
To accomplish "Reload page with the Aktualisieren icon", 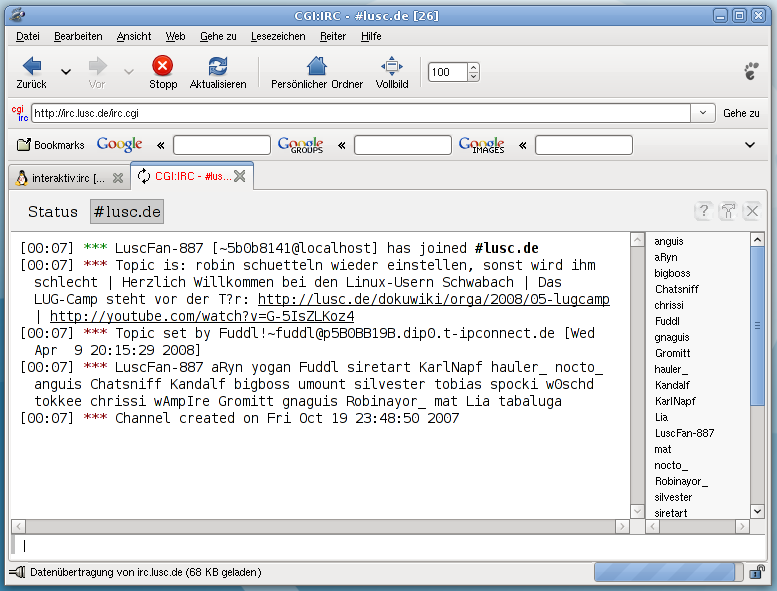I will click(x=217, y=67).
